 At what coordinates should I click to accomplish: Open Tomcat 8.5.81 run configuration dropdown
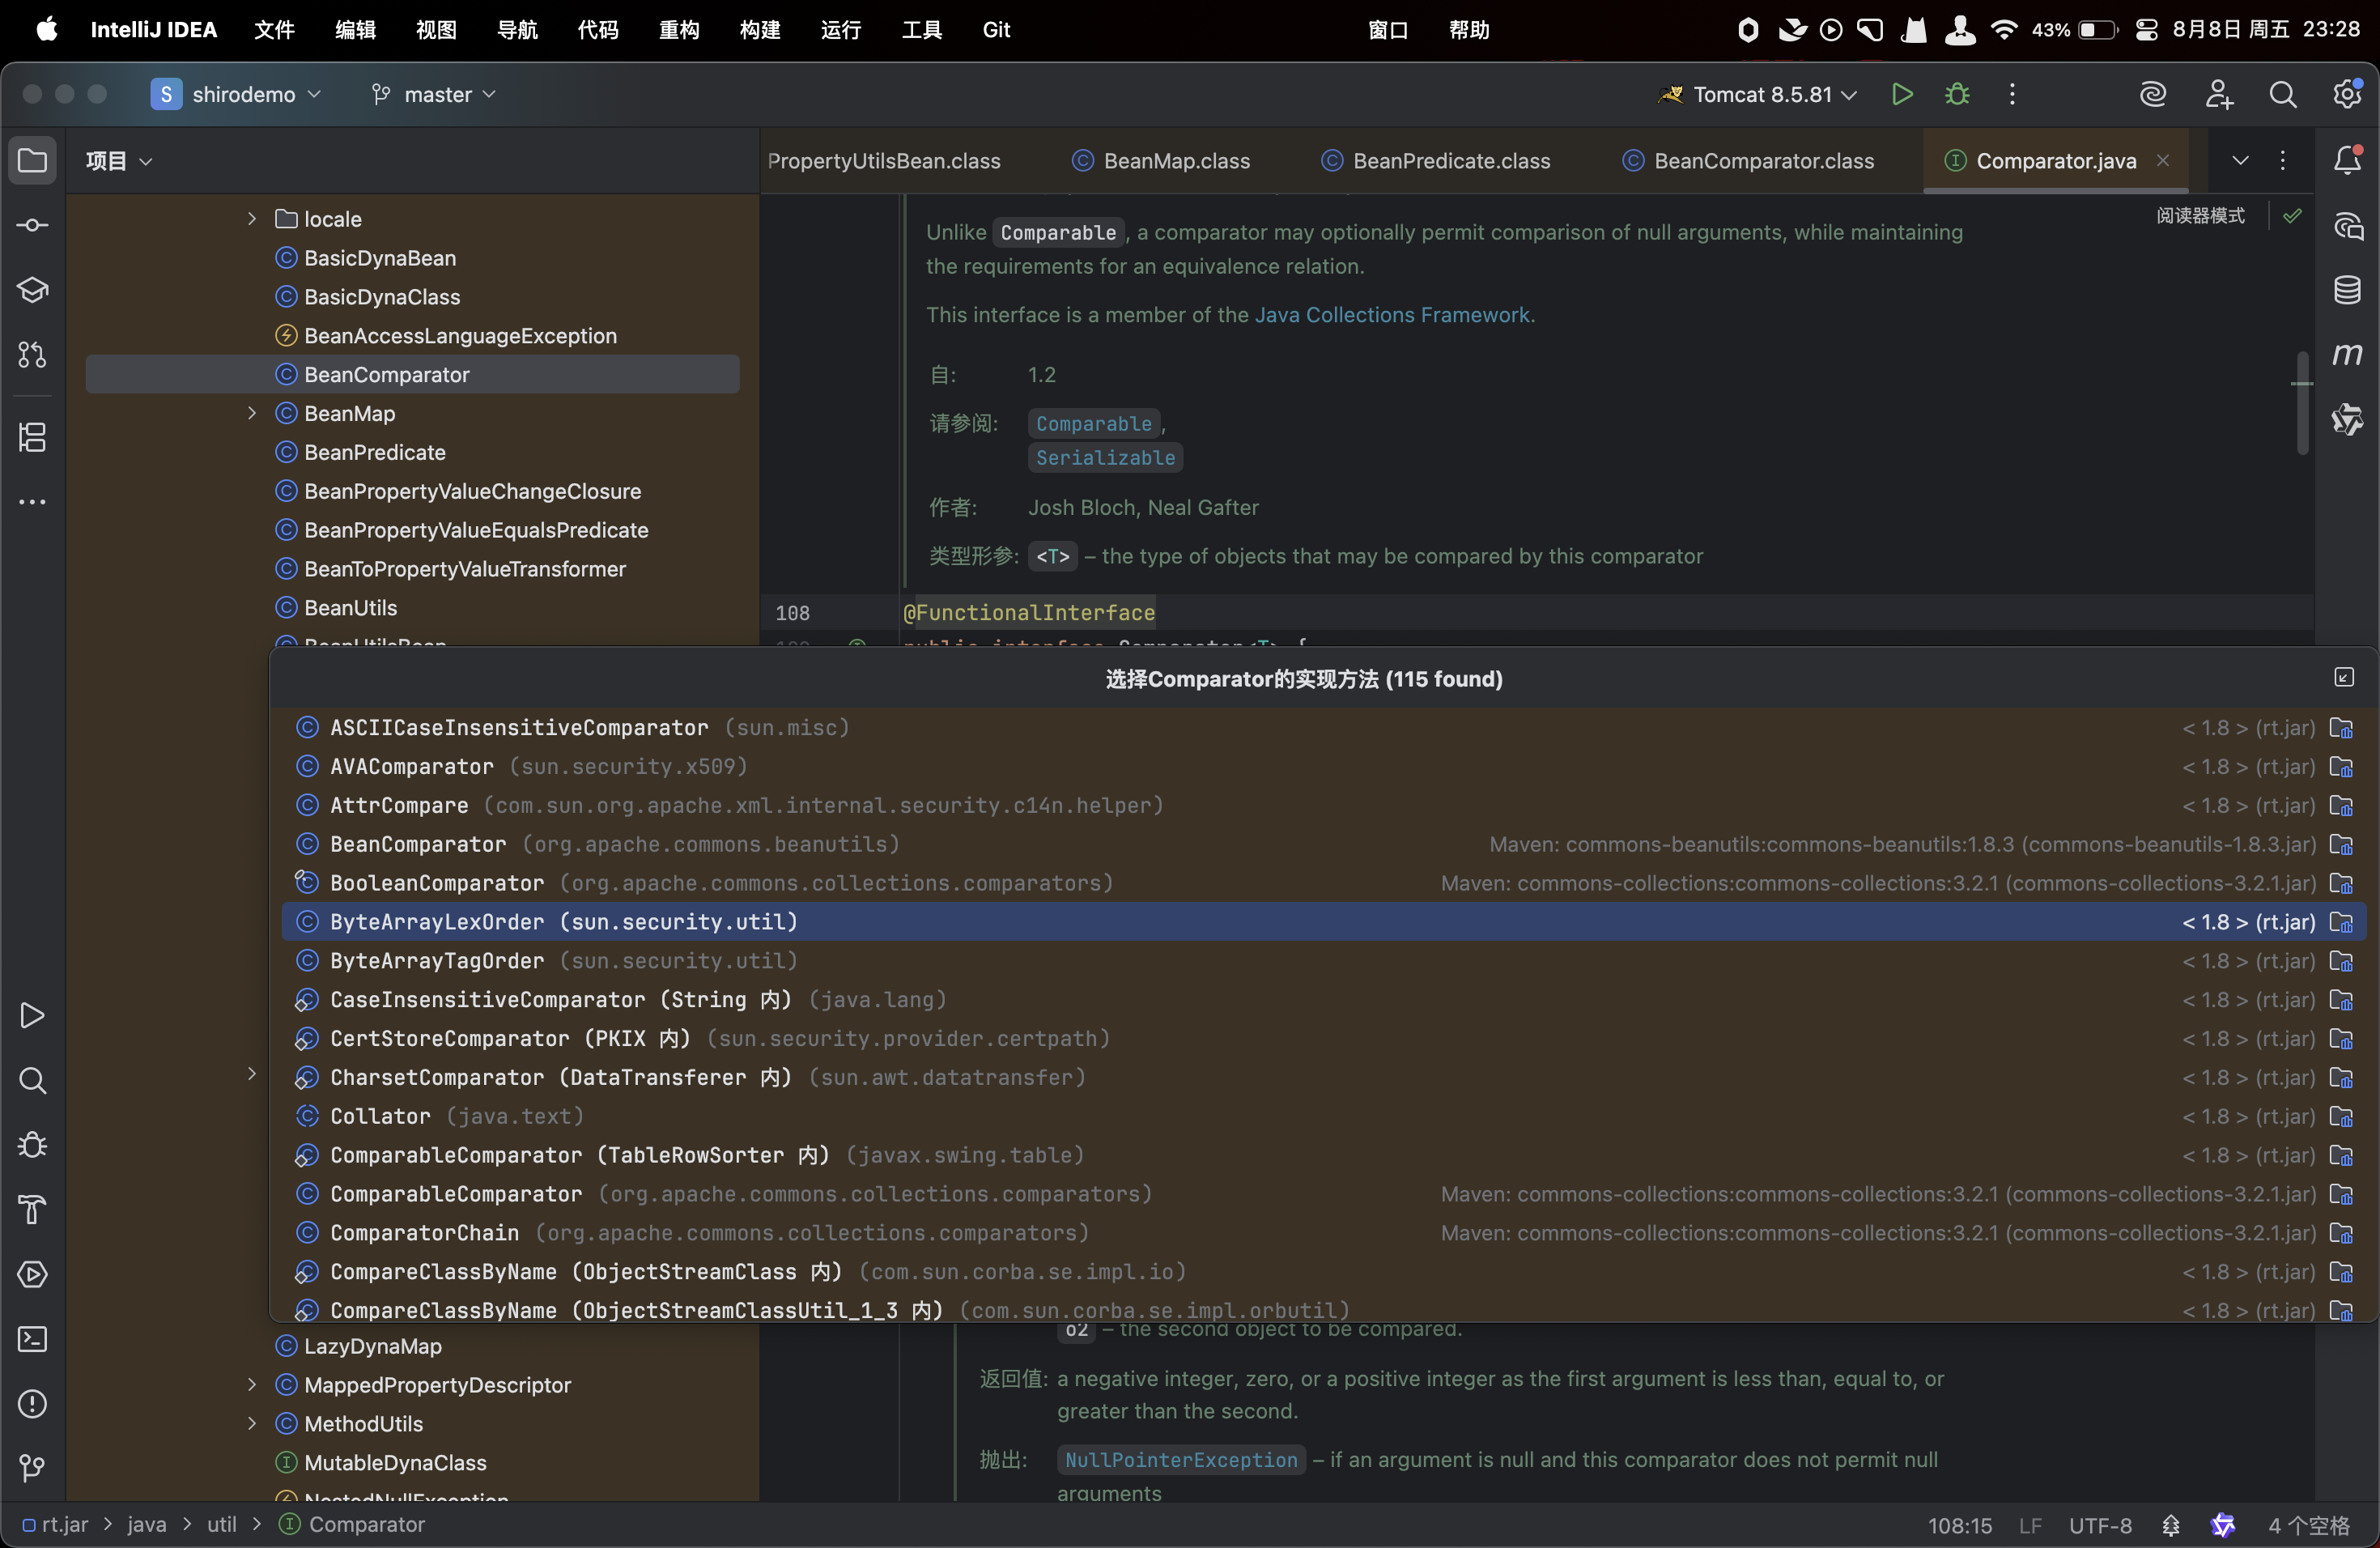(1762, 94)
